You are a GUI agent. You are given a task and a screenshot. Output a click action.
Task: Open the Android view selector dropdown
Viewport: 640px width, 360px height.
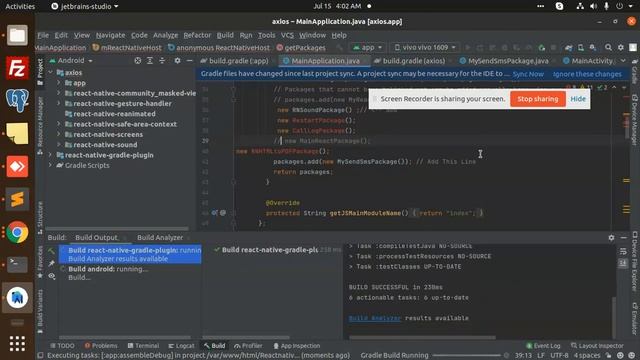point(71,60)
